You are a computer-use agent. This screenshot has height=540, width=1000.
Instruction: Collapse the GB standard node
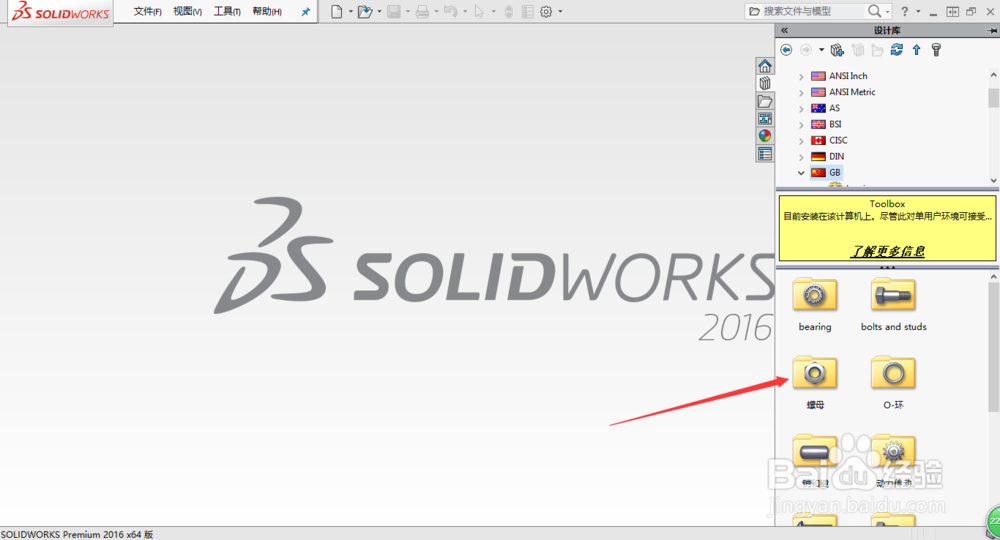(x=801, y=173)
